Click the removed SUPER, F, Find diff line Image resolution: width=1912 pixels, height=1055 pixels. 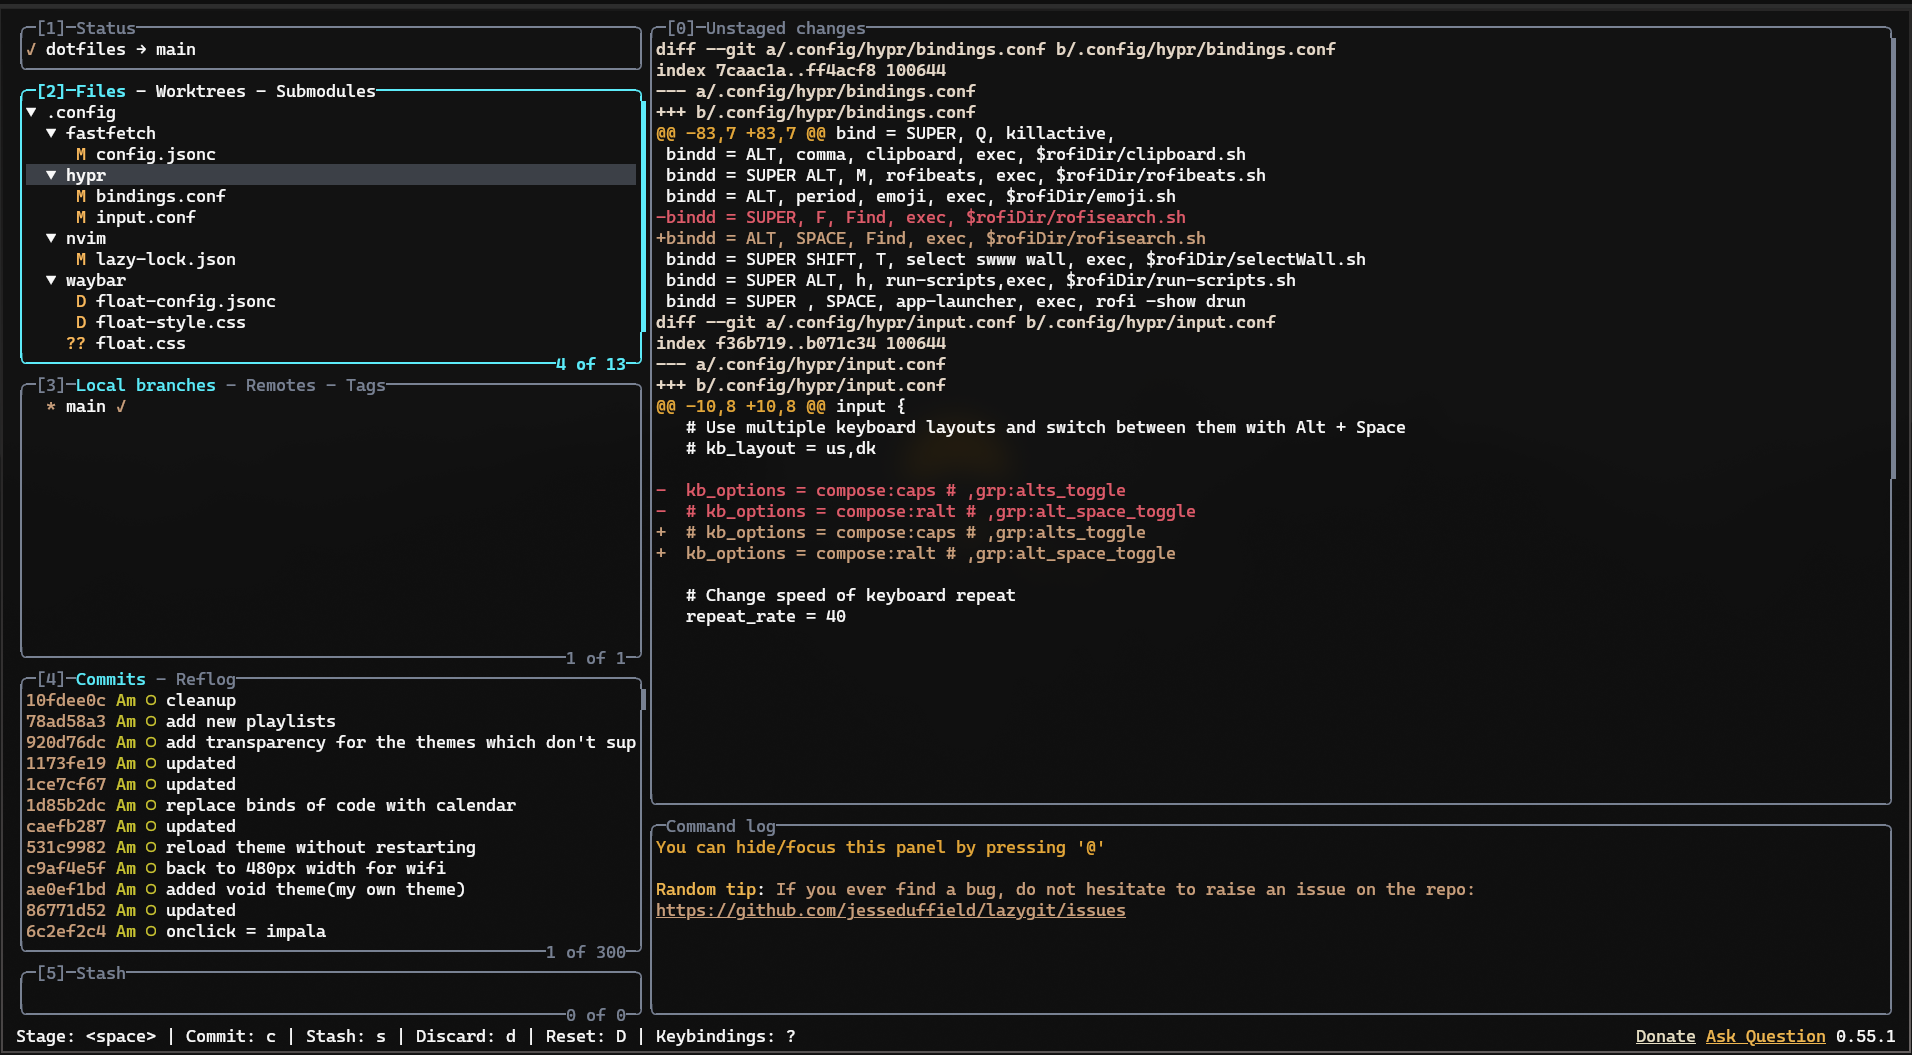pyautogui.click(x=921, y=217)
